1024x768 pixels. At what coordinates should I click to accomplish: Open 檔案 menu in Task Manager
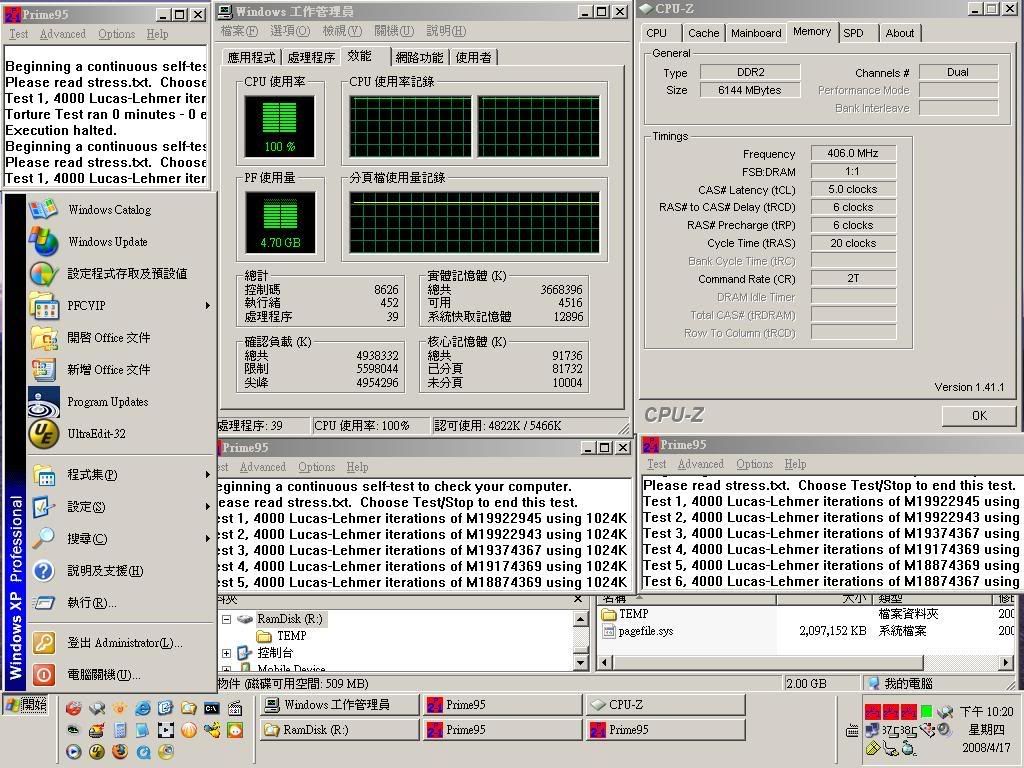239,31
